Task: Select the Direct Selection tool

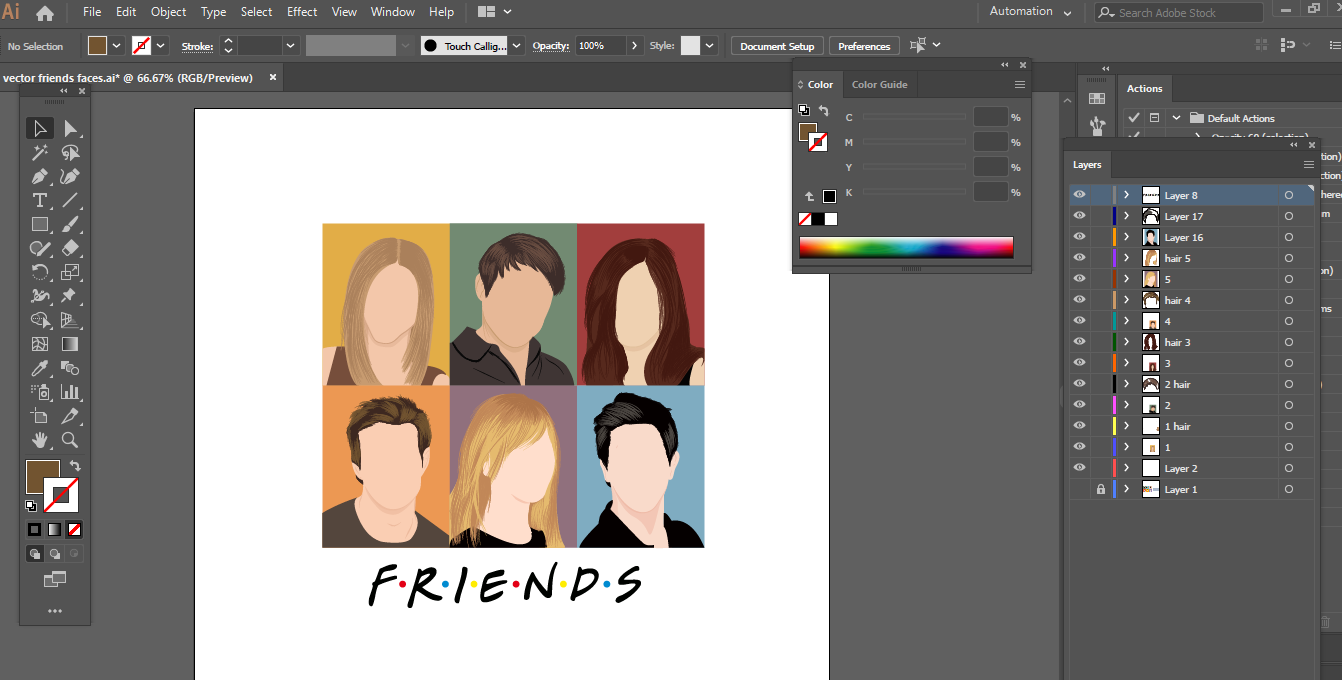Action: pos(70,128)
